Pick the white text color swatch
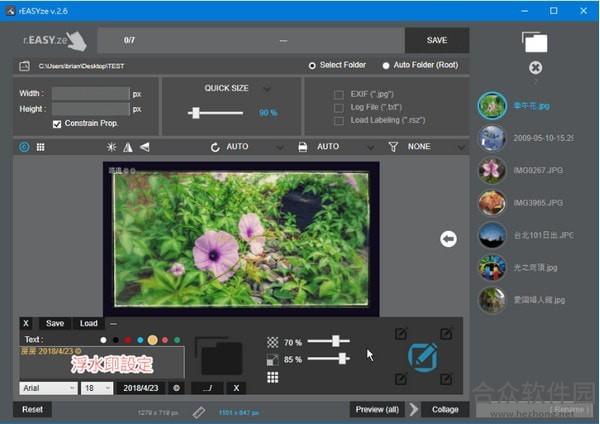 click(x=103, y=340)
